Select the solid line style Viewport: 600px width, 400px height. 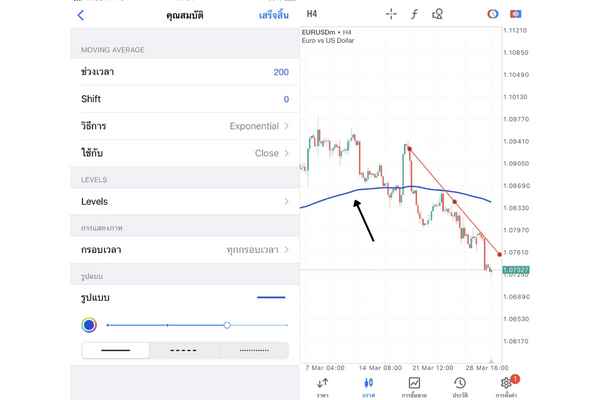[x=116, y=351]
